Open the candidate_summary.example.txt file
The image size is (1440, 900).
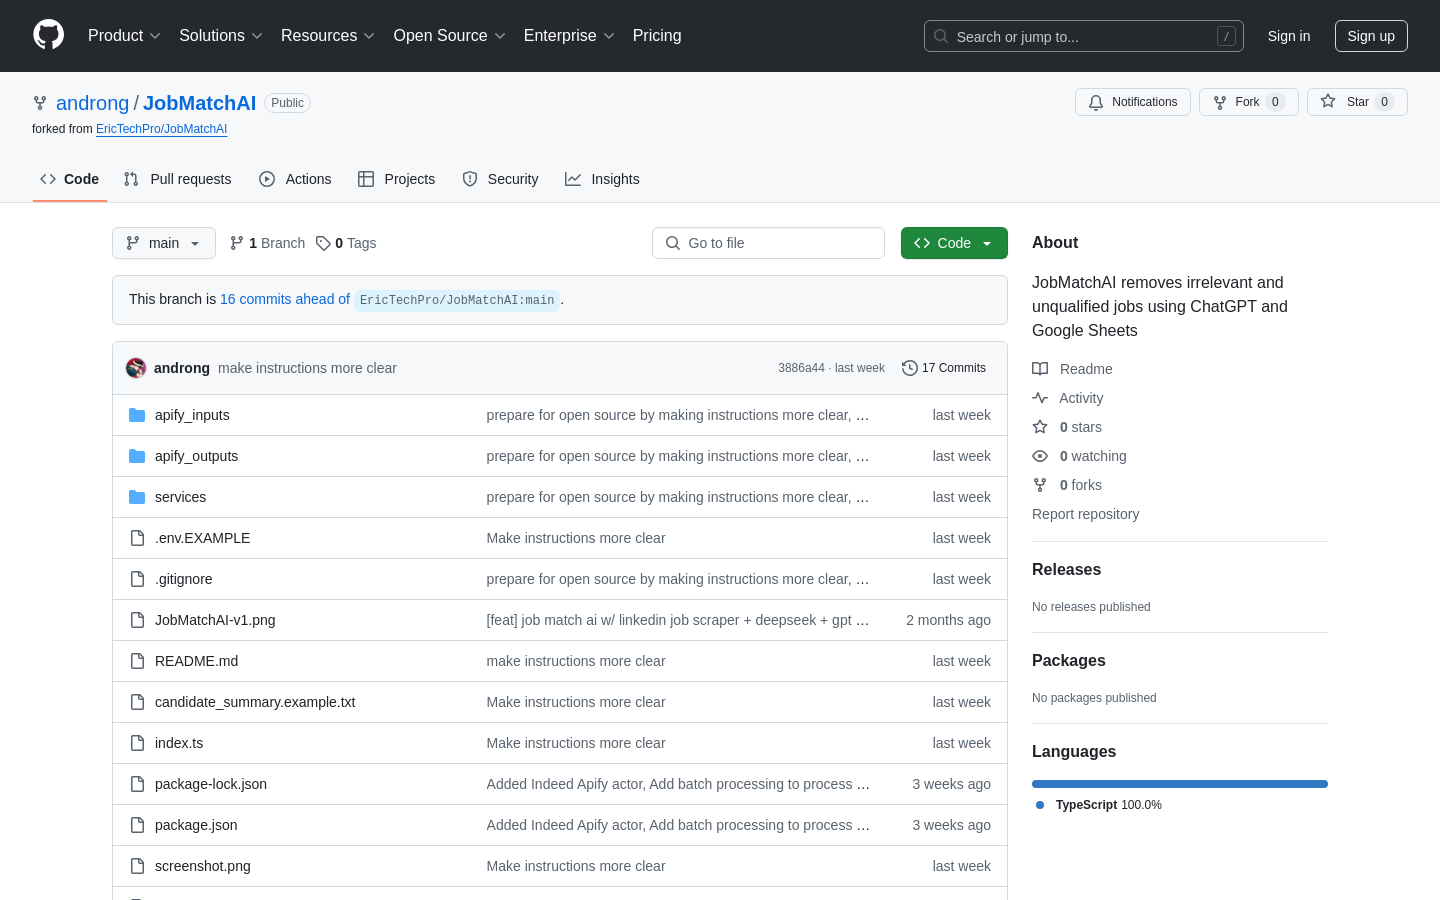[255, 702]
